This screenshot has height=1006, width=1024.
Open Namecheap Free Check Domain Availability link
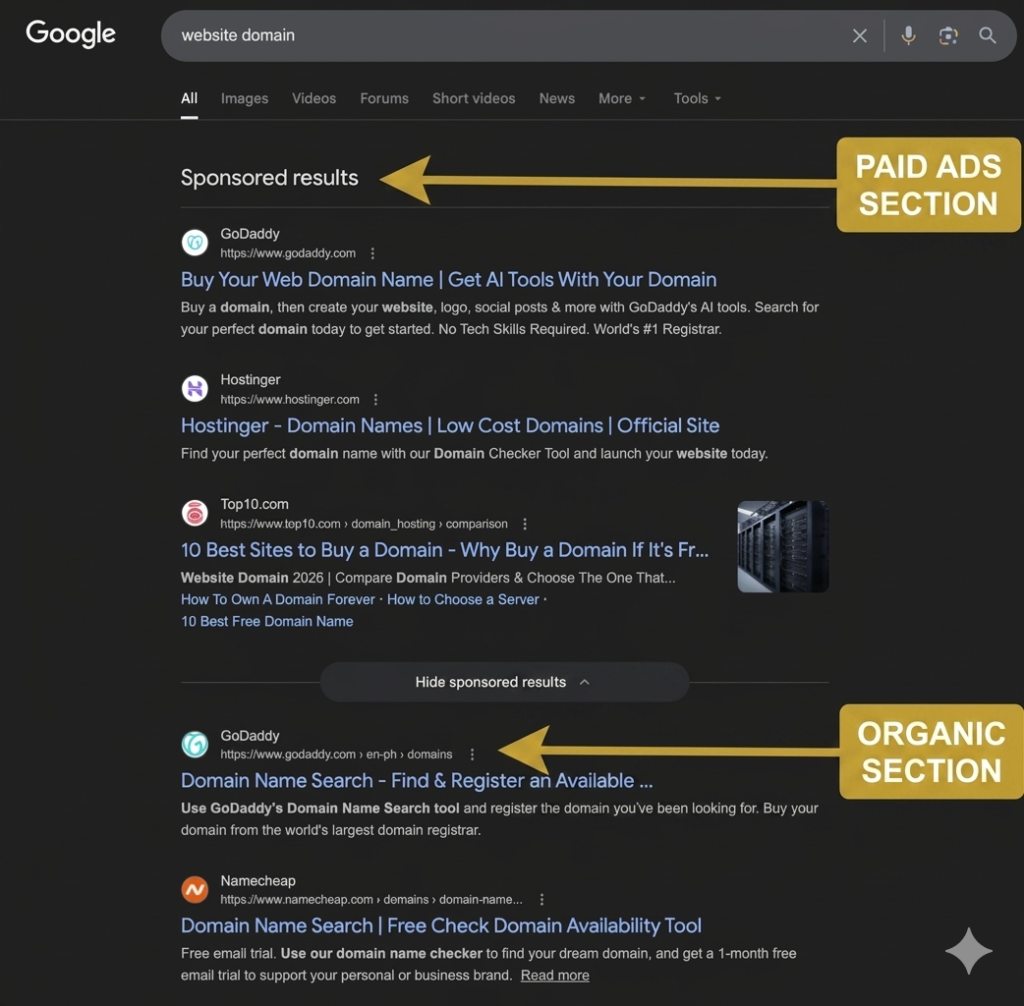pyautogui.click(x=441, y=926)
